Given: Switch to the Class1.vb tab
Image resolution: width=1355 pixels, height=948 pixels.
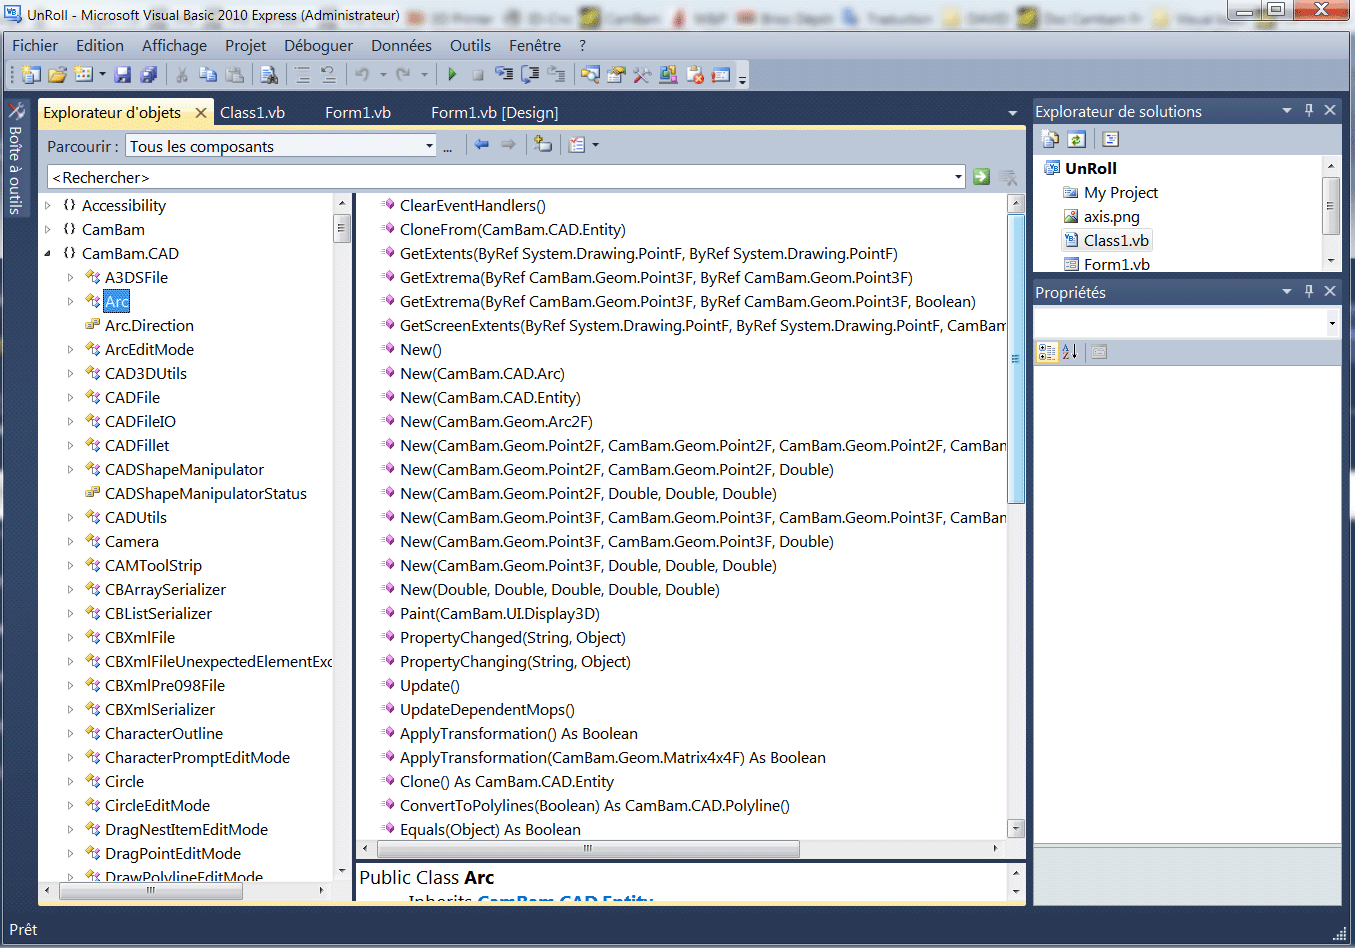Looking at the screenshot, I should tap(252, 112).
